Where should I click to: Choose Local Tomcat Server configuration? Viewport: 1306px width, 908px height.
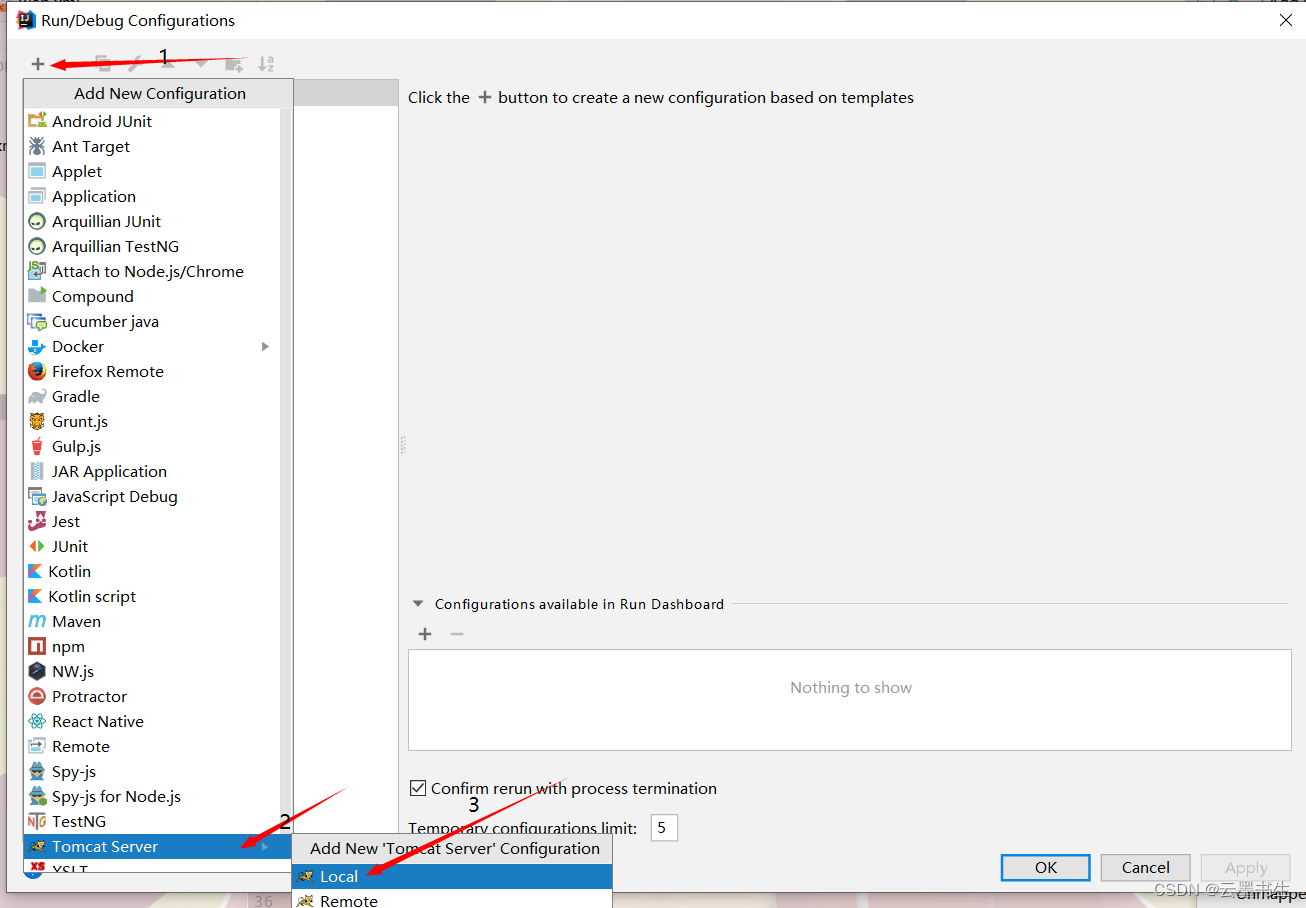[452, 876]
